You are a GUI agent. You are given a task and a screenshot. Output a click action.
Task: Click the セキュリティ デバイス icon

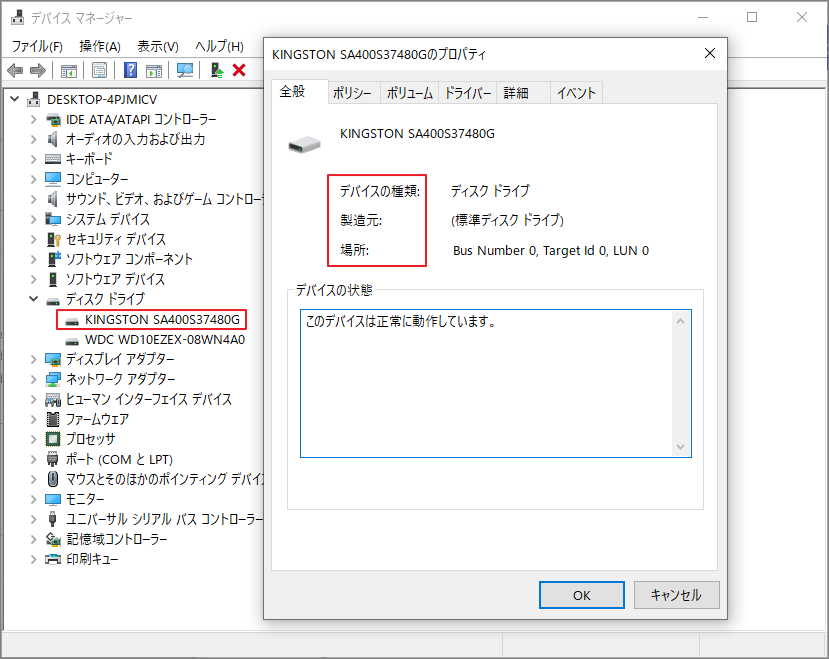point(53,239)
